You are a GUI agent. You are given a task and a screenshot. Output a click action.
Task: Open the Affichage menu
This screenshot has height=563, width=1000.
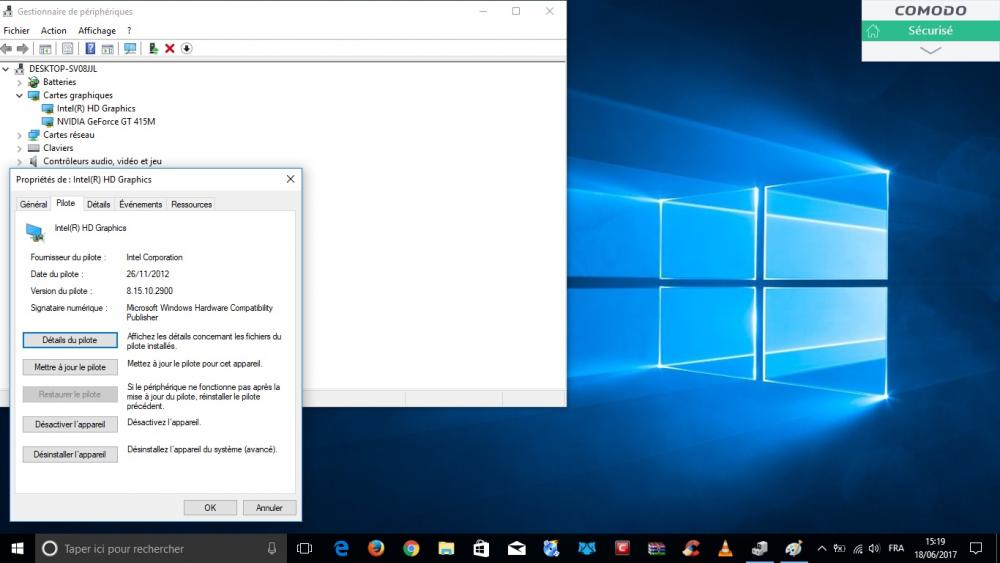tap(97, 31)
